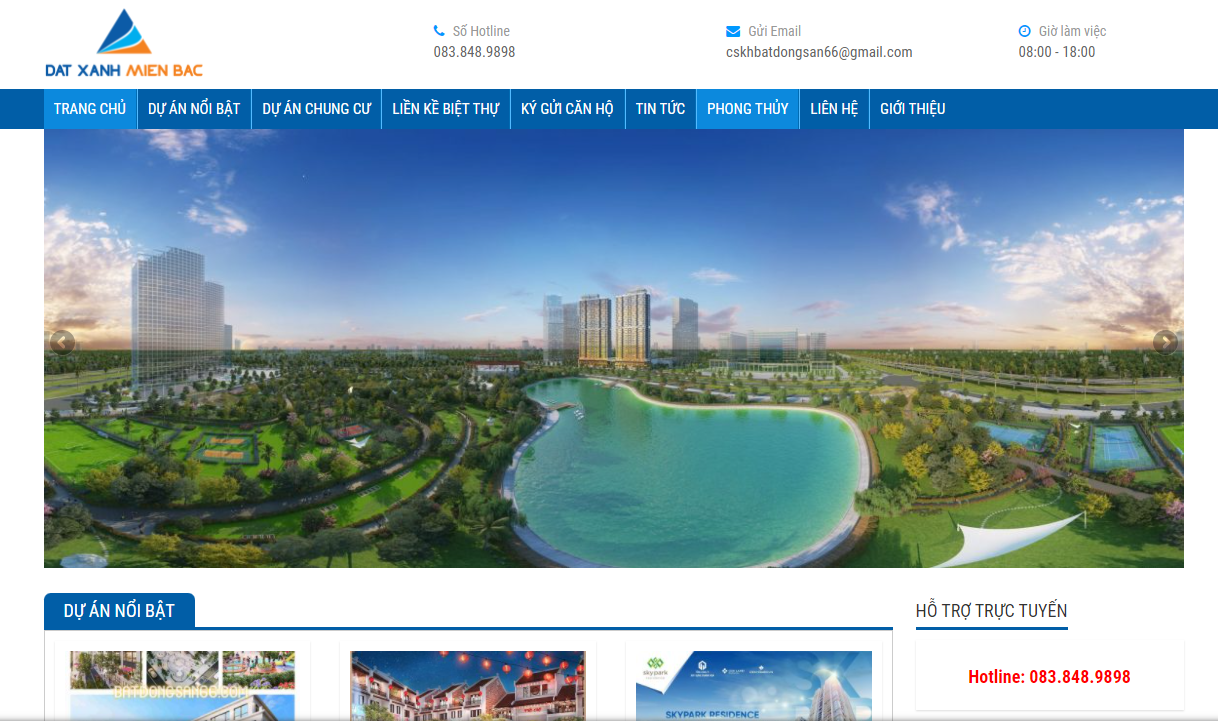The width and height of the screenshot is (1218, 721).
Task: Navigate to Liền Kề Biệt Thự
Action: tap(445, 109)
